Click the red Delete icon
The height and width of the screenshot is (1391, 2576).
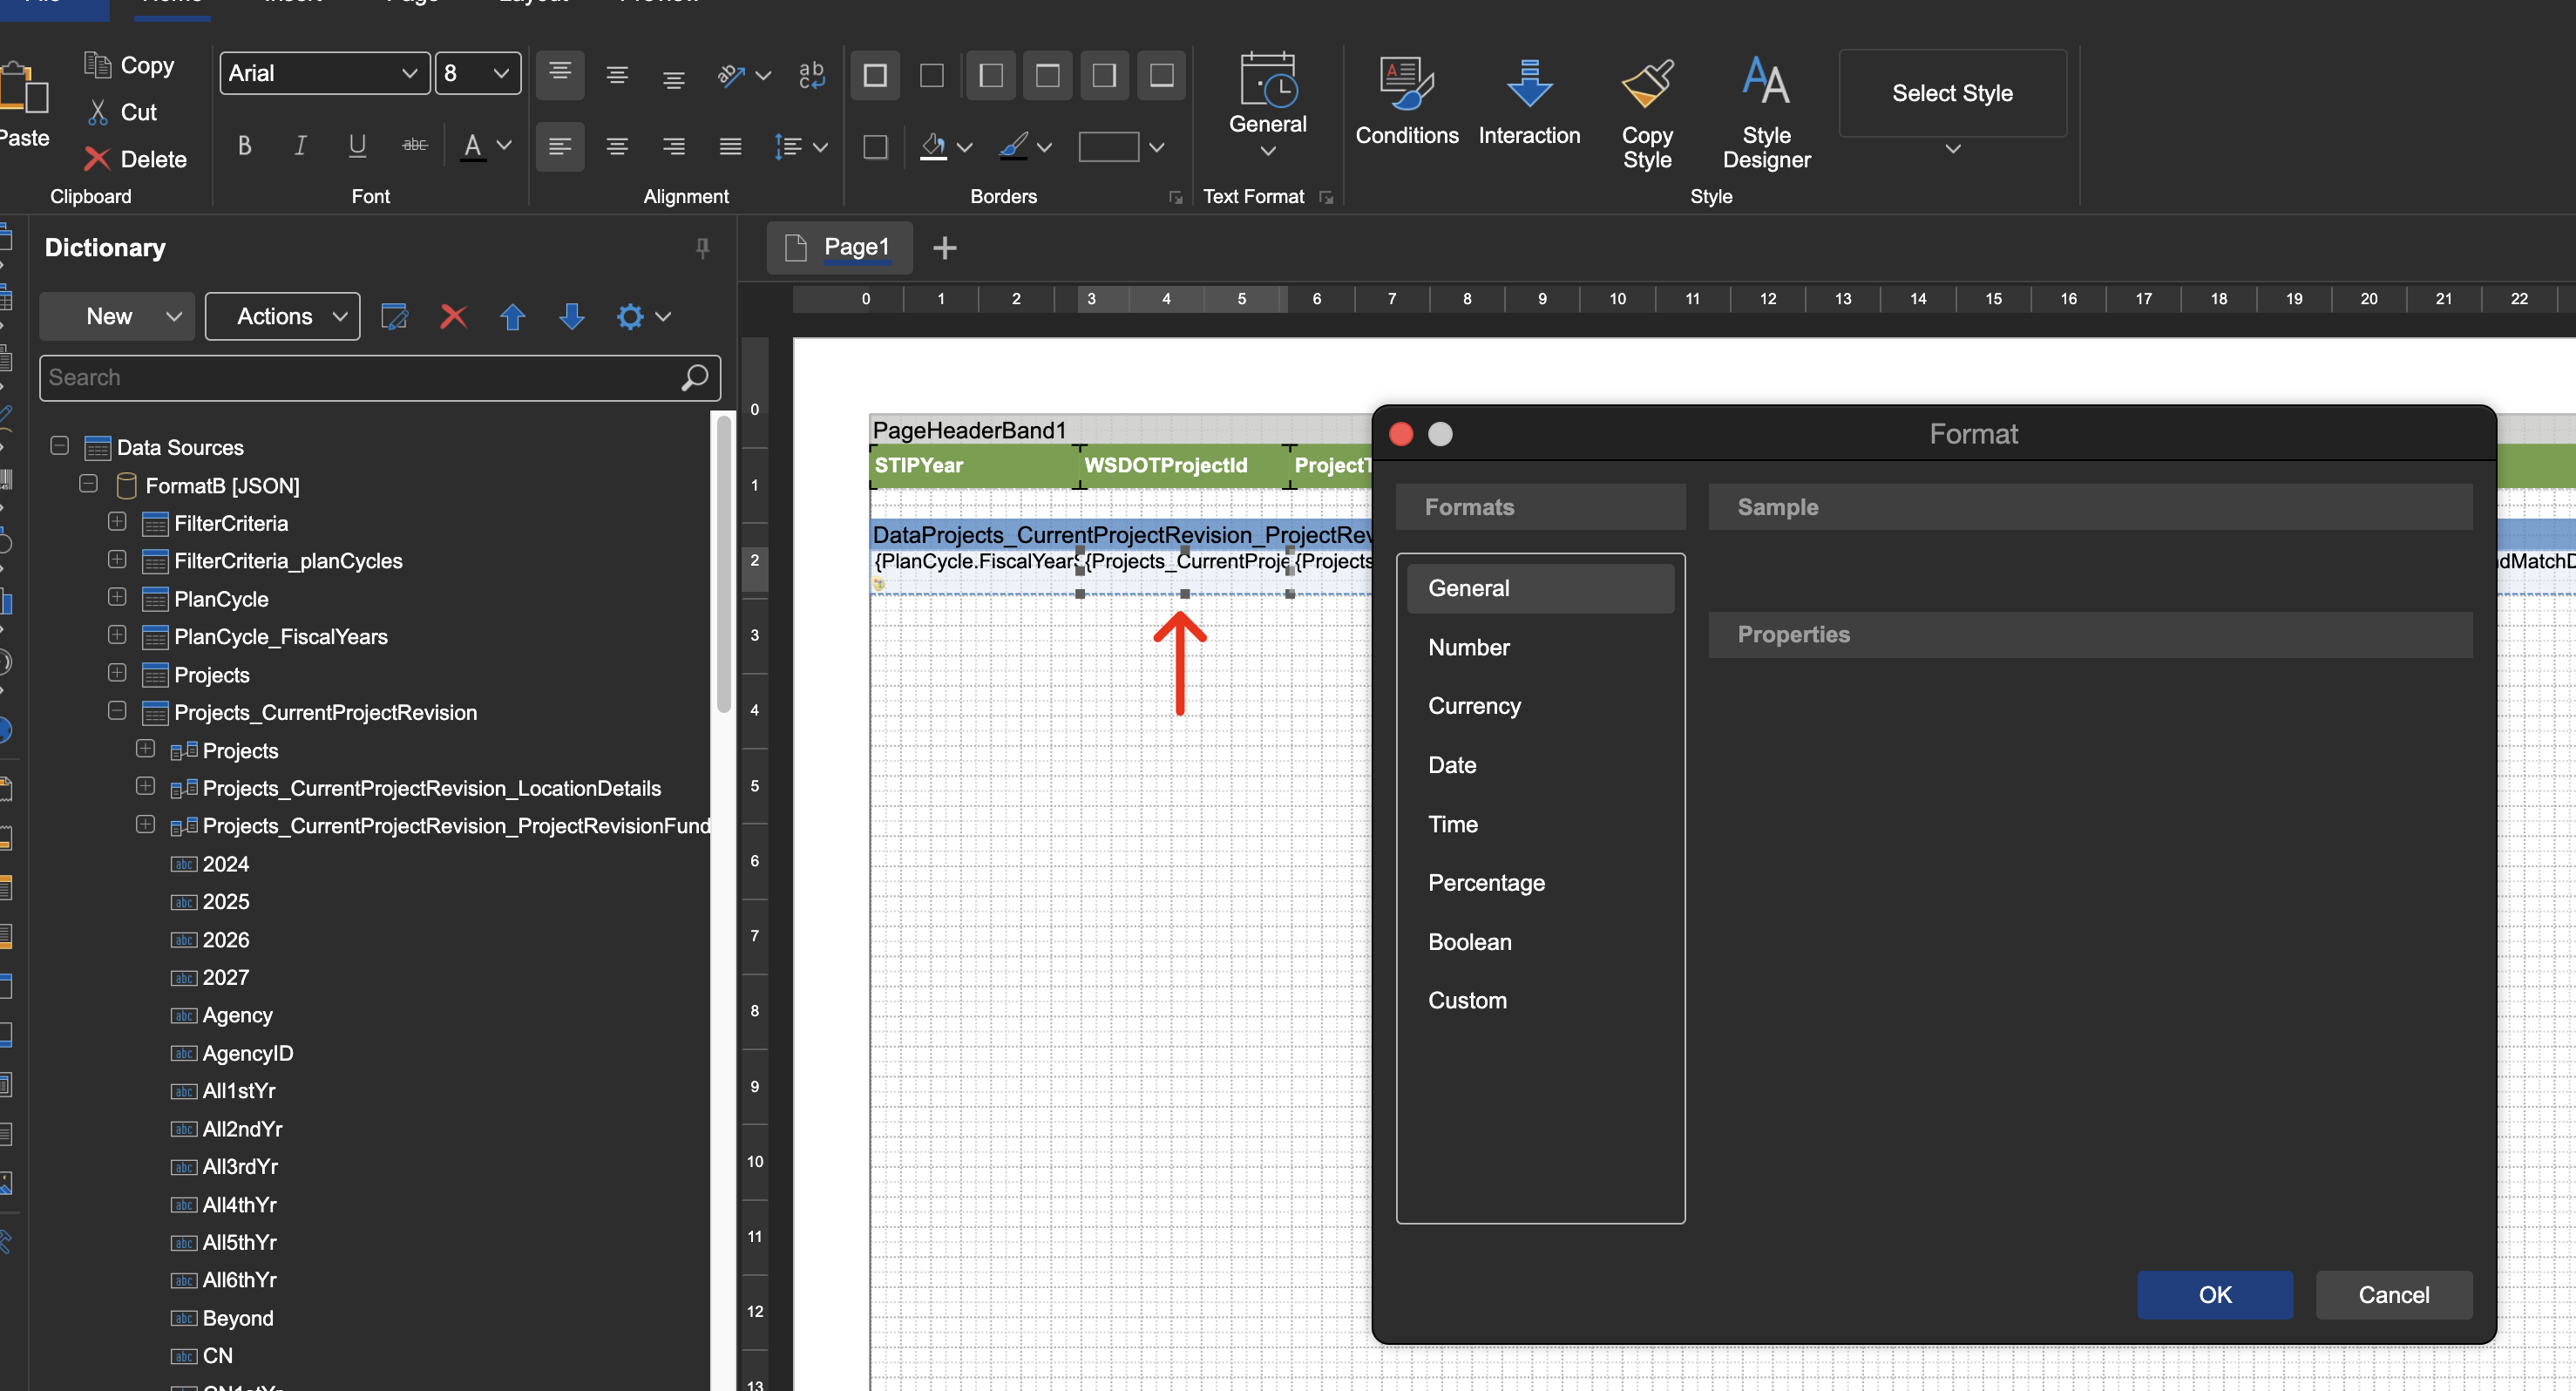point(97,159)
